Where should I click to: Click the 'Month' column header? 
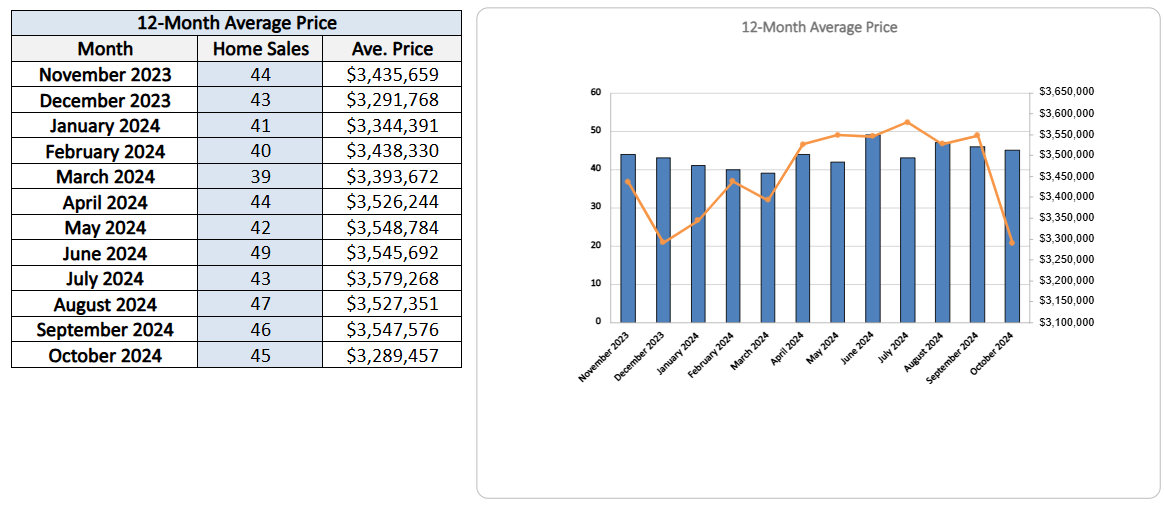click(105, 49)
